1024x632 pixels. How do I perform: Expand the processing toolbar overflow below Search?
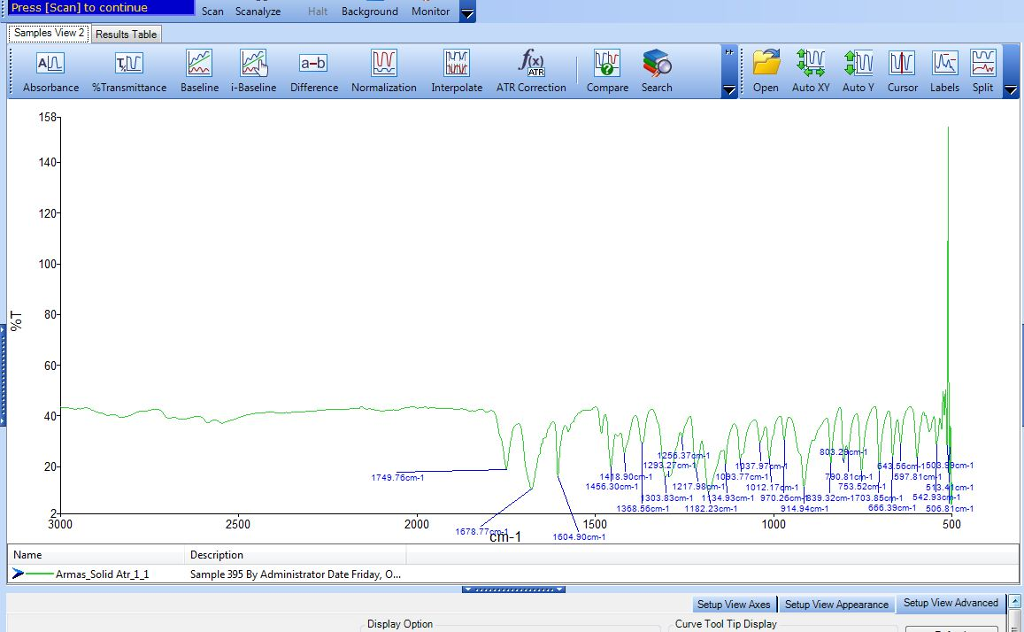(x=729, y=90)
